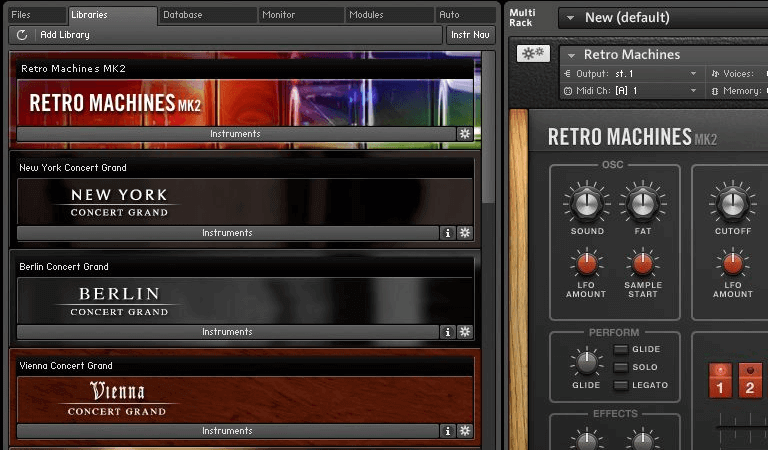The image size is (768, 450).
Task: Enable red button 2
Action: pyautogui.click(x=750, y=380)
